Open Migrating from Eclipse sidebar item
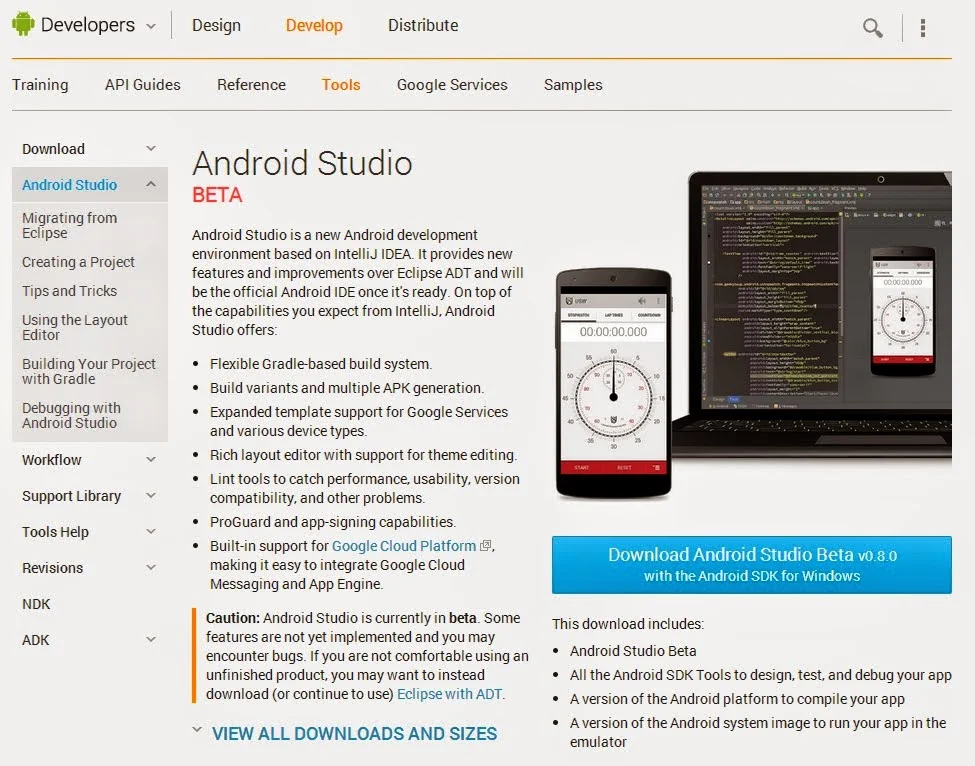This screenshot has height=766, width=975. tap(70, 225)
